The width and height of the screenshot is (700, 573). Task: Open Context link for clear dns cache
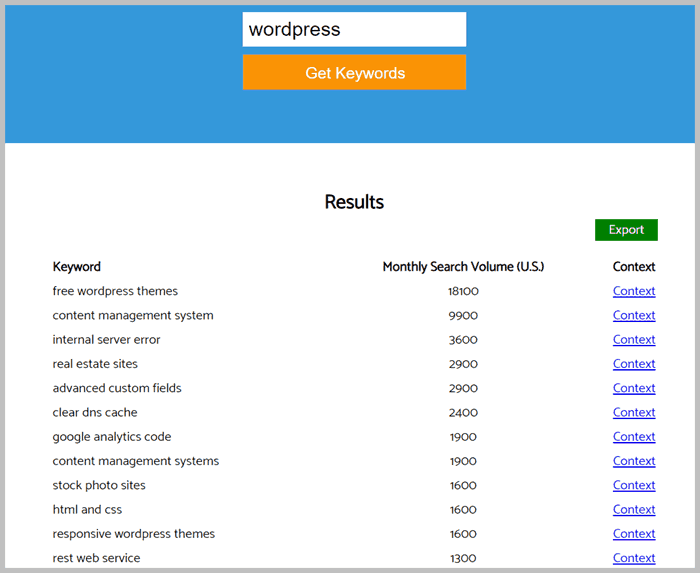pyautogui.click(x=633, y=412)
